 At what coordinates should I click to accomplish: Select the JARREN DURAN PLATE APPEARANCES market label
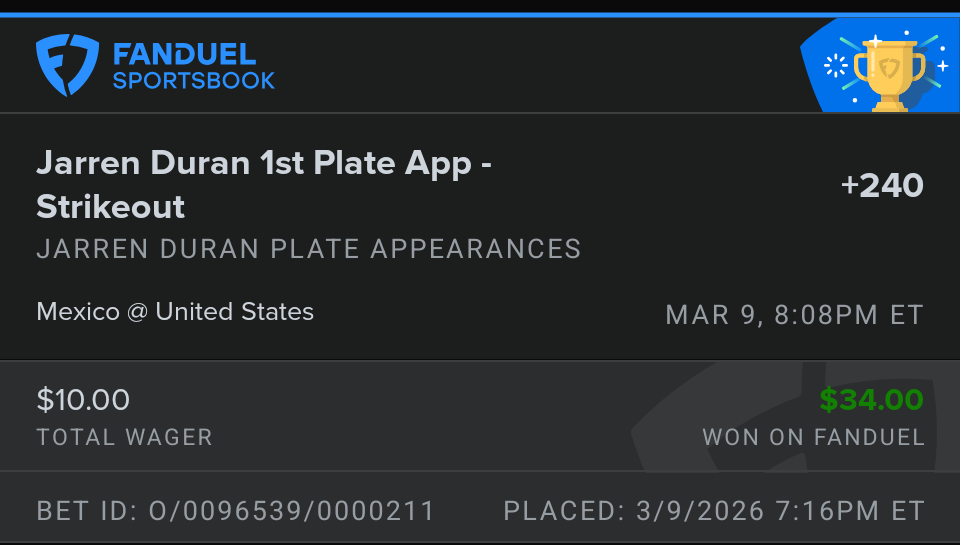pyautogui.click(x=308, y=249)
